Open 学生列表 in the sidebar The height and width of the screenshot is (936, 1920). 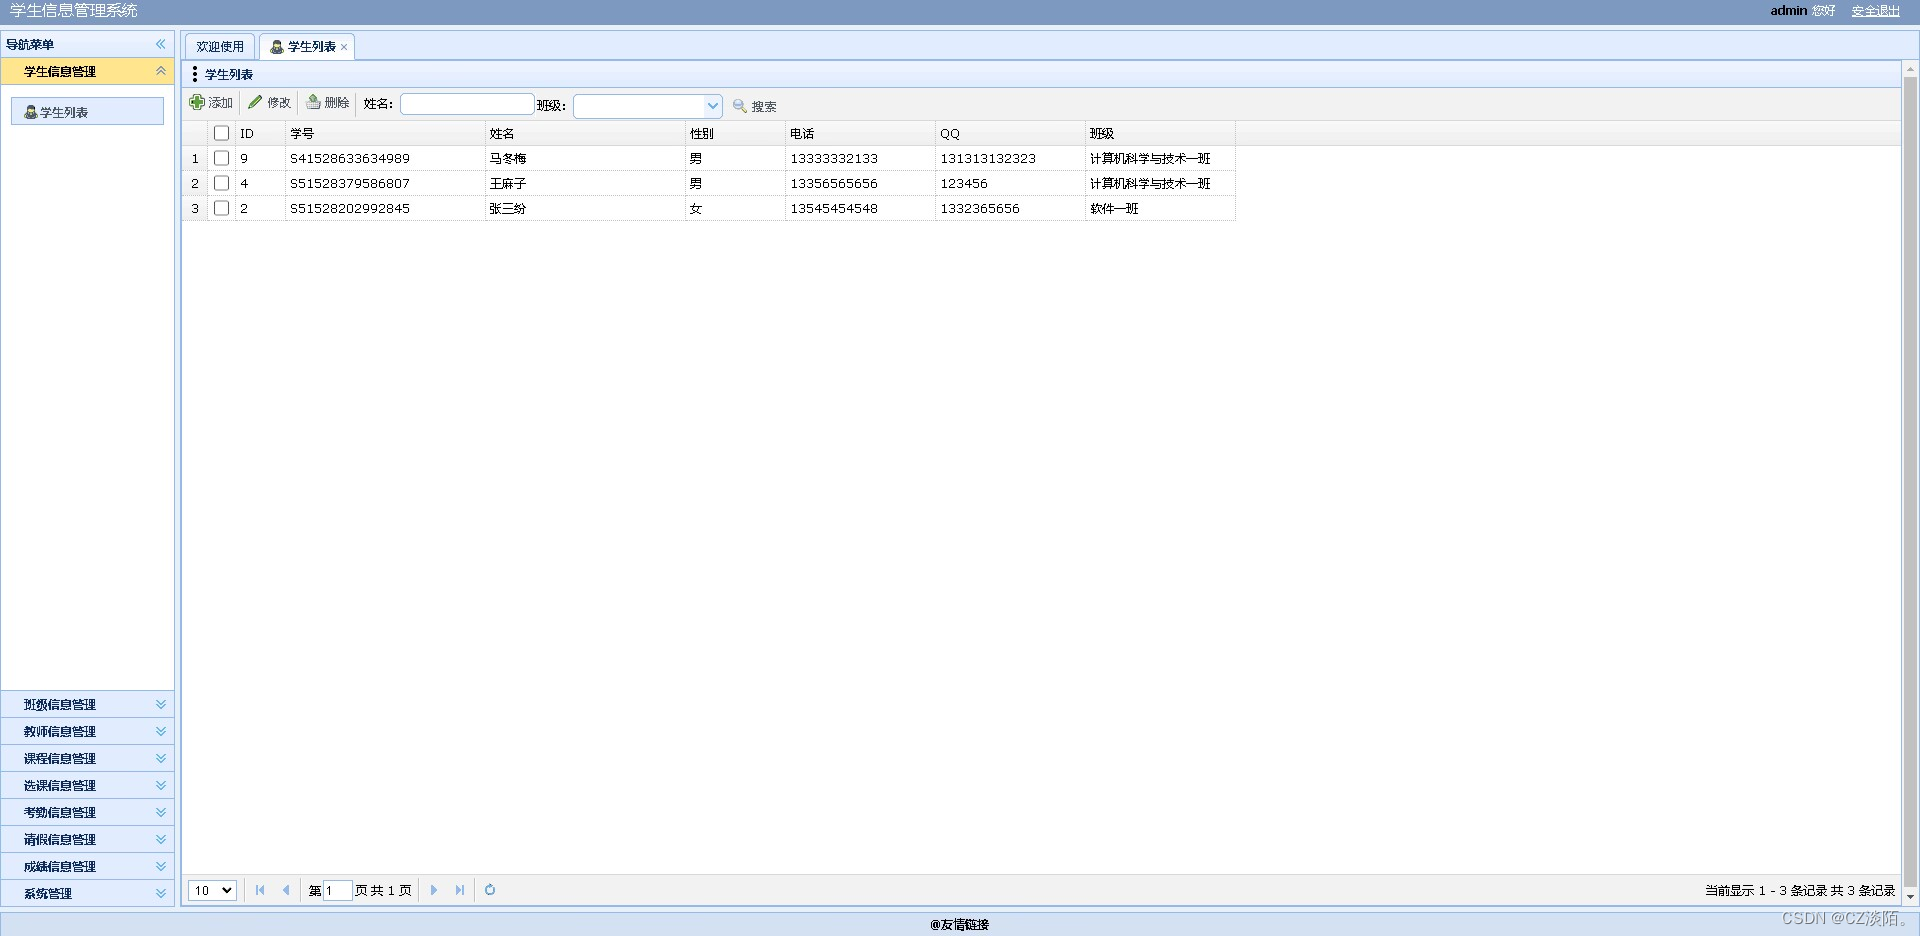pyautogui.click(x=87, y=111)
